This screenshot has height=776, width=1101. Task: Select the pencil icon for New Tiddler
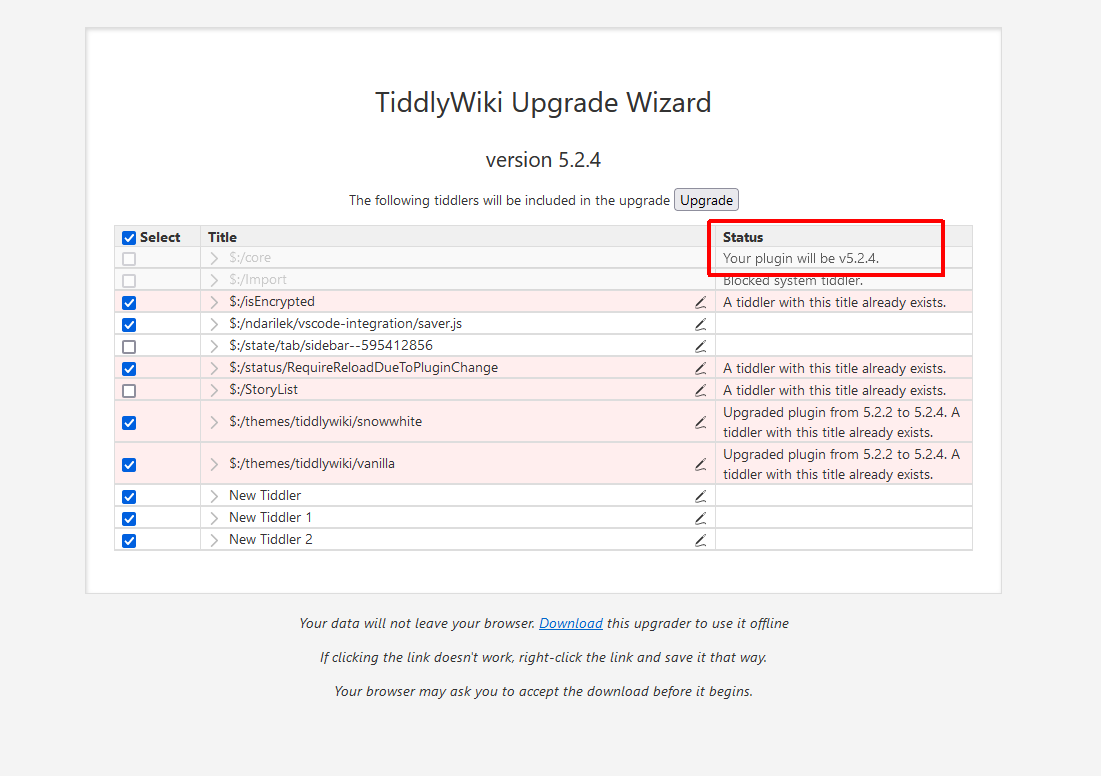pos(700,496)
